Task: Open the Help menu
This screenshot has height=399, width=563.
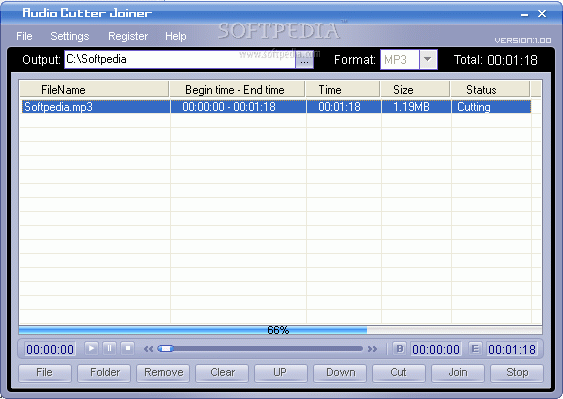Action: click(x=176, y=36)
